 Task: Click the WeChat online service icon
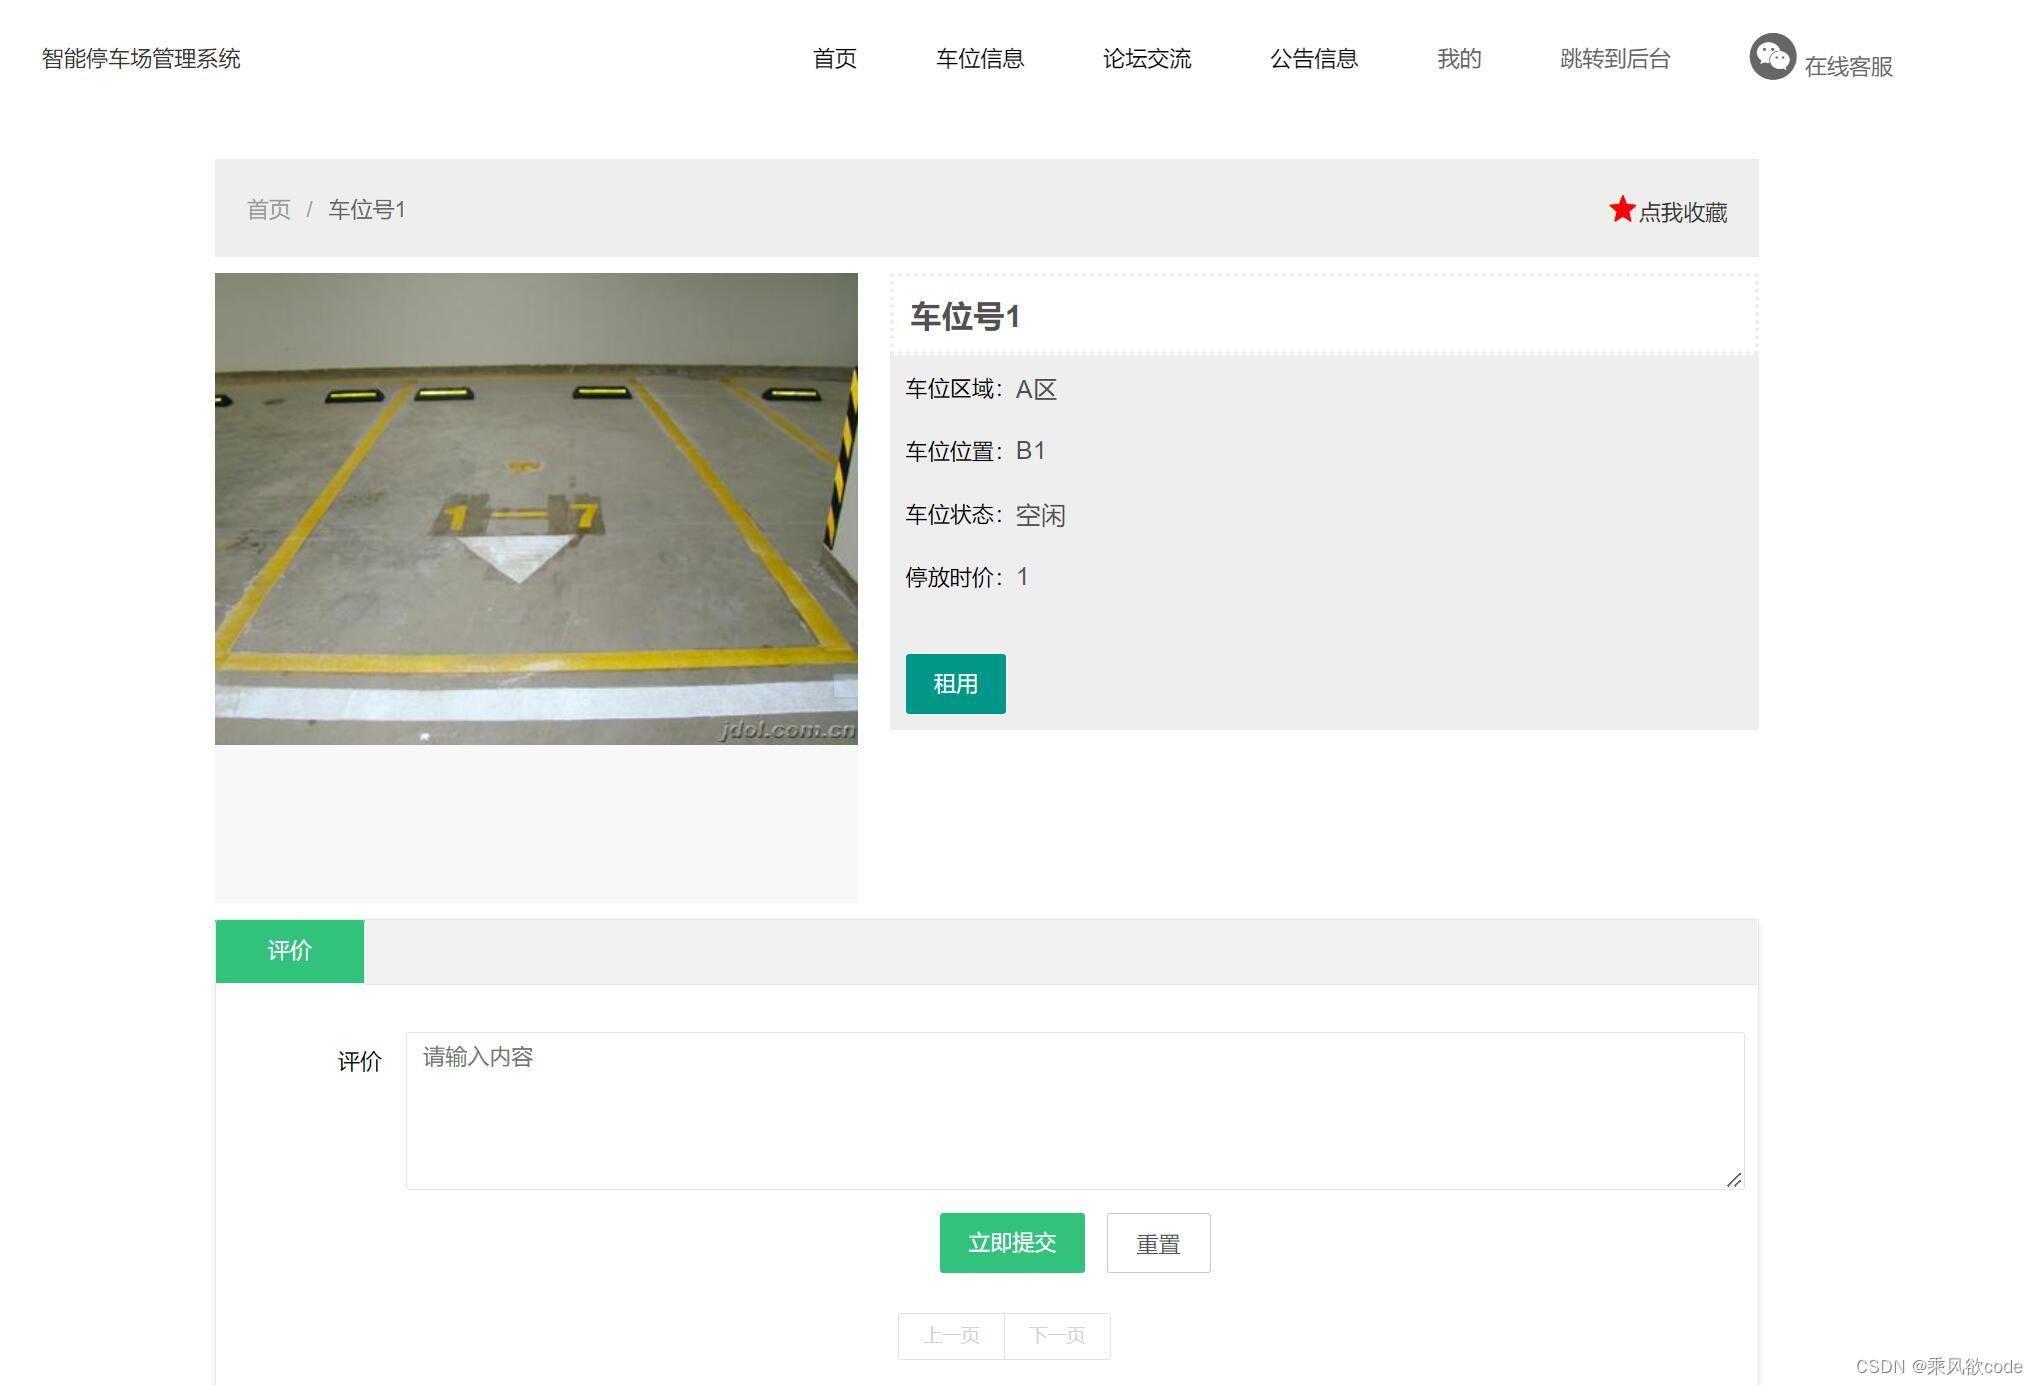click(1772, 57)
